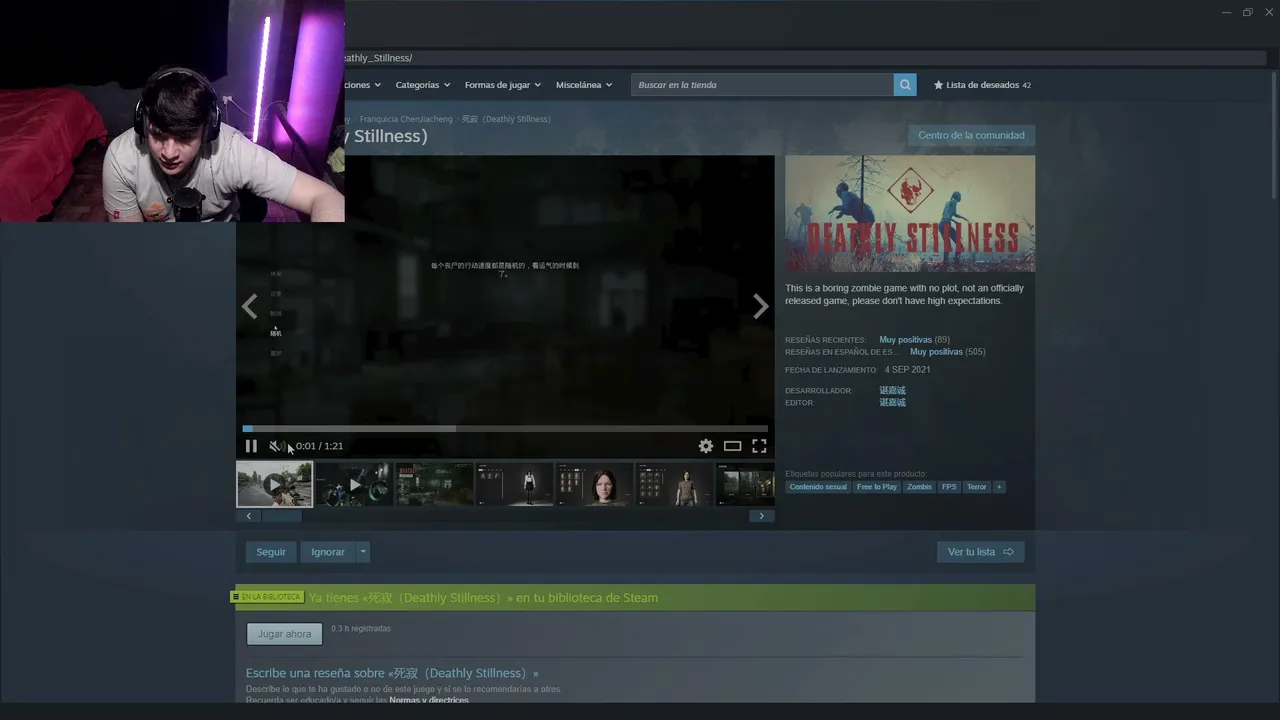Click the thumbnail strip scrollbar handle
The width and height of the screenshot is (1280, 720).
tap(281, 516)
